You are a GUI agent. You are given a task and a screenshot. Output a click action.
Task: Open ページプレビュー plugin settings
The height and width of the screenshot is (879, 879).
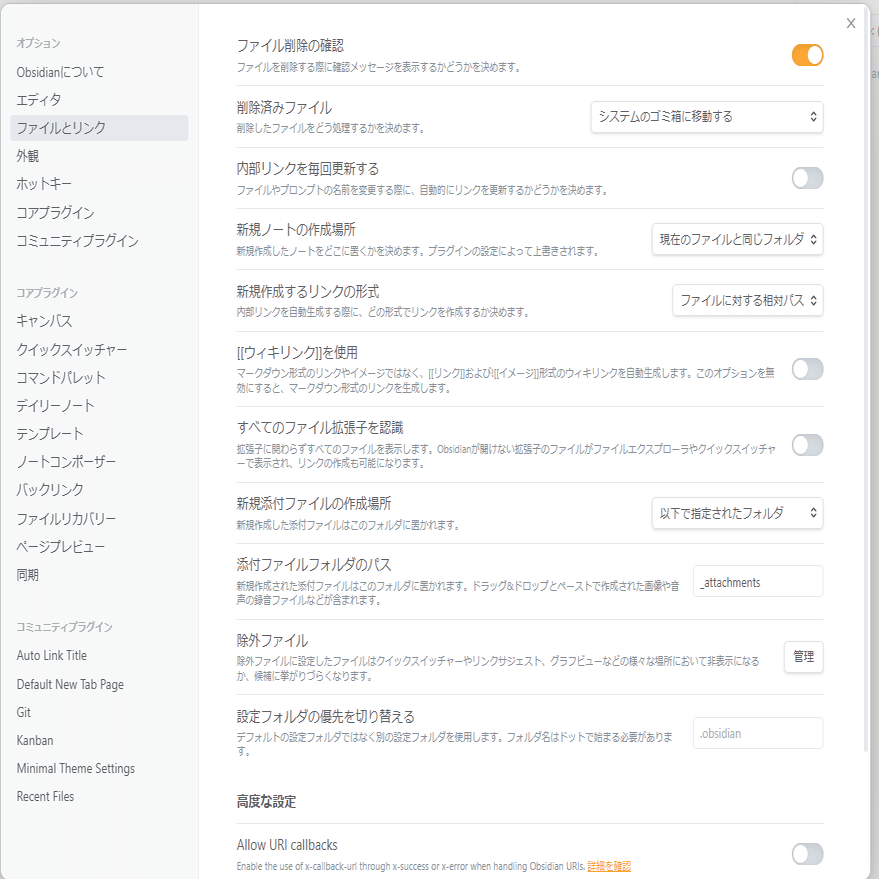coord(99,547)
